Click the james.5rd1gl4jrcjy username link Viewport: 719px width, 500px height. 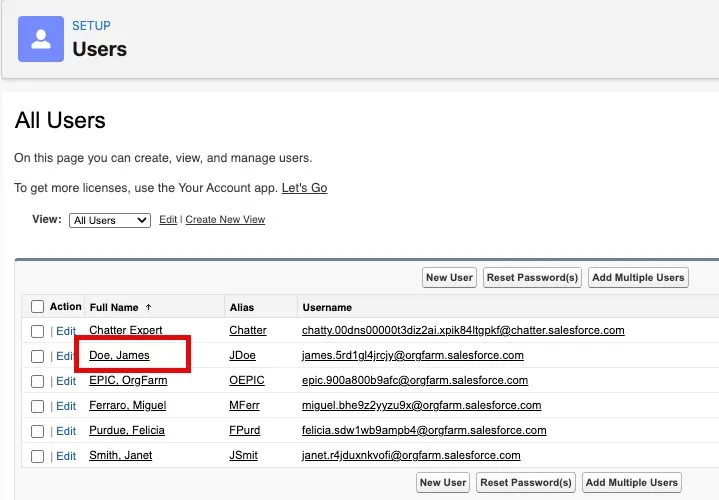413,355
